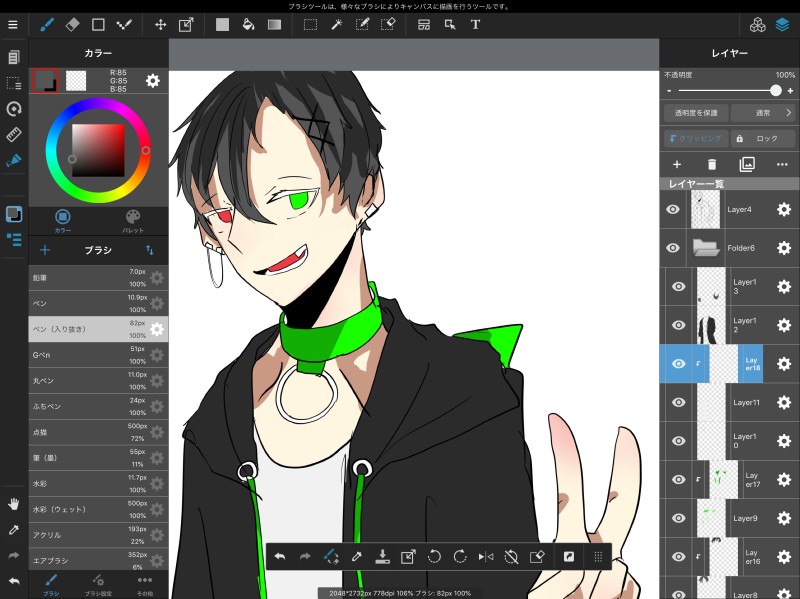Click flip horizontal icon in bottom toolbar
Image resolution: width=800 pixels, height=599 pixels.
tap(486, 556)
